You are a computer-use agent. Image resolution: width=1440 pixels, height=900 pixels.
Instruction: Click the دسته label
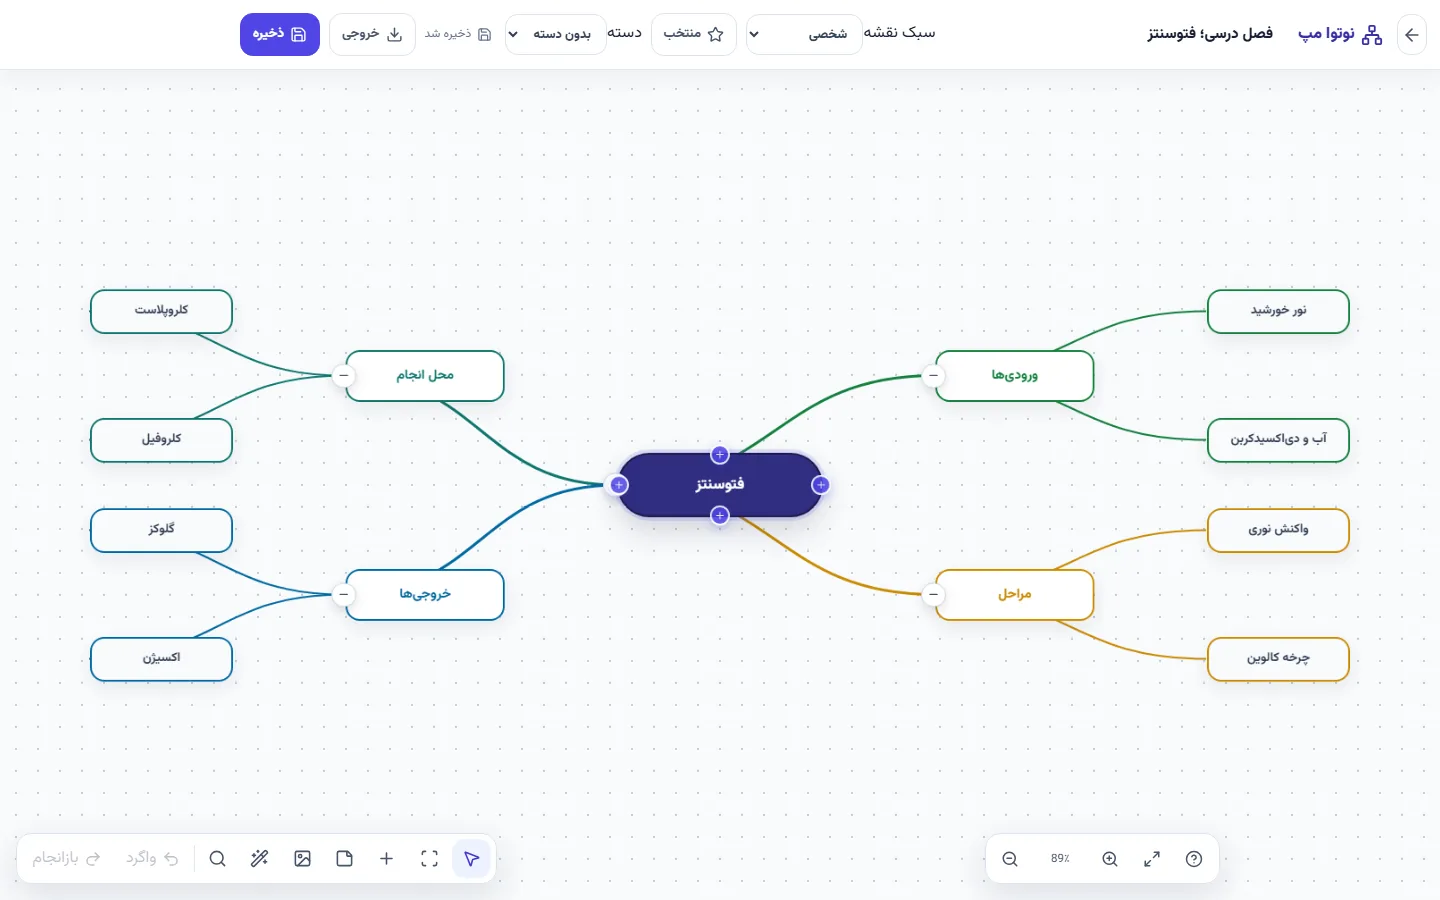click(625, 33)
